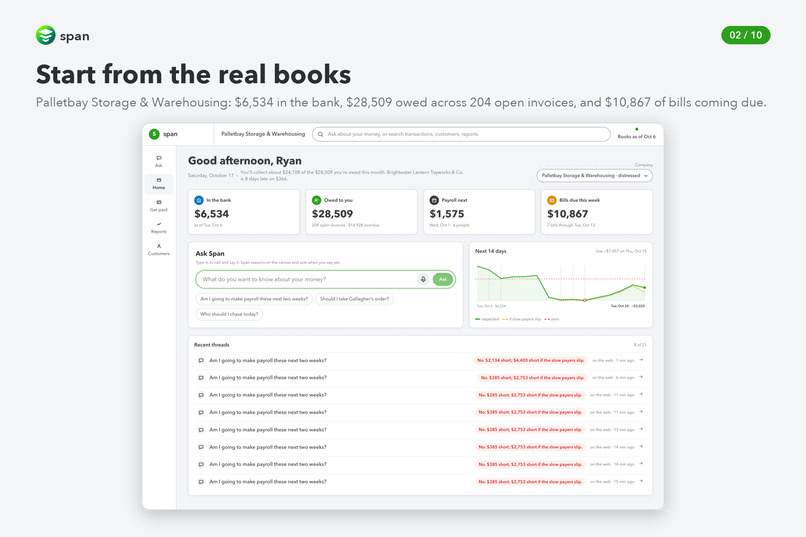The height and width of the screenshot is (537, 806).
Task: Click the green Owed to you icon
Action: [317, 200]
